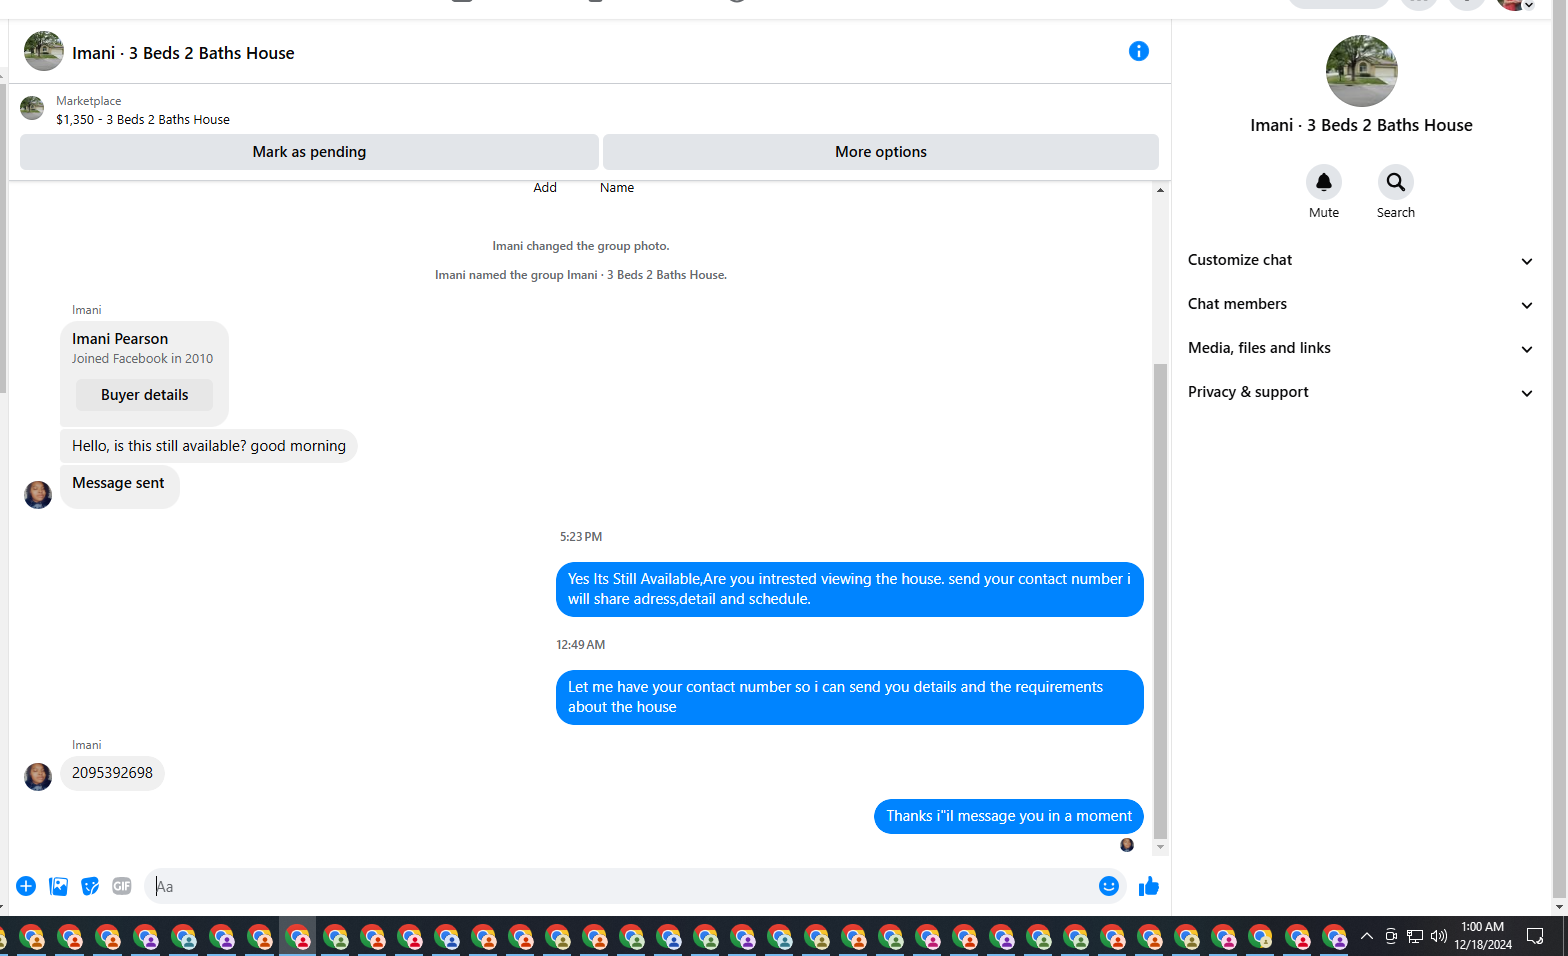The image size is (1568, 956).
Task: Open the Marketplace listing thumbnail
Action: (x=32, y=108)
